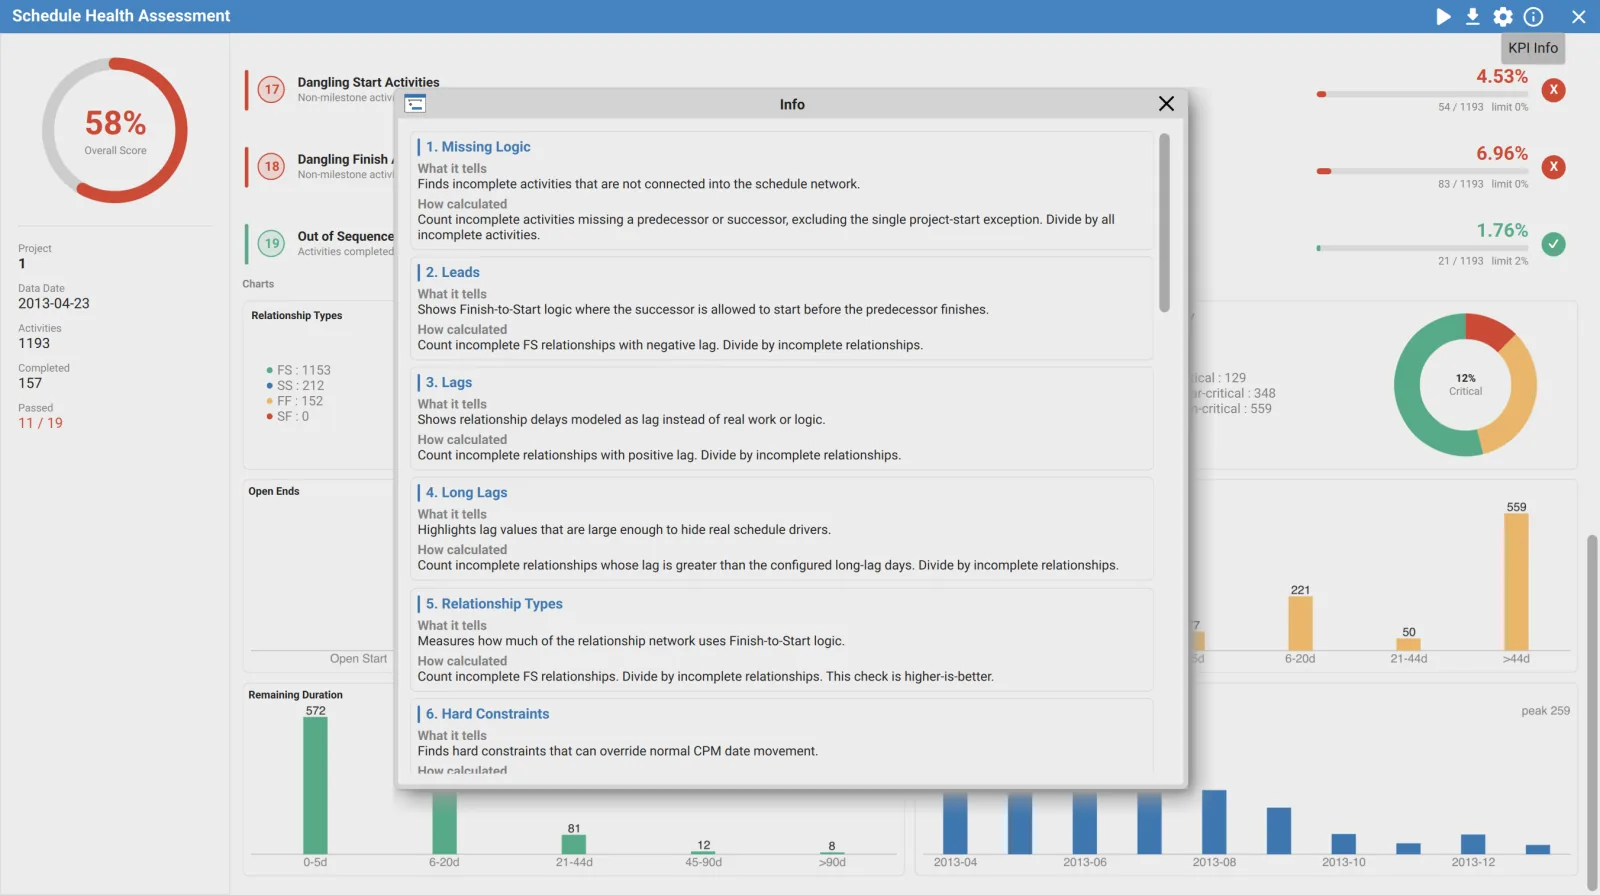Click the 12% Critical donut chart
The image size is (1600, 895).
pos(1465,385)
